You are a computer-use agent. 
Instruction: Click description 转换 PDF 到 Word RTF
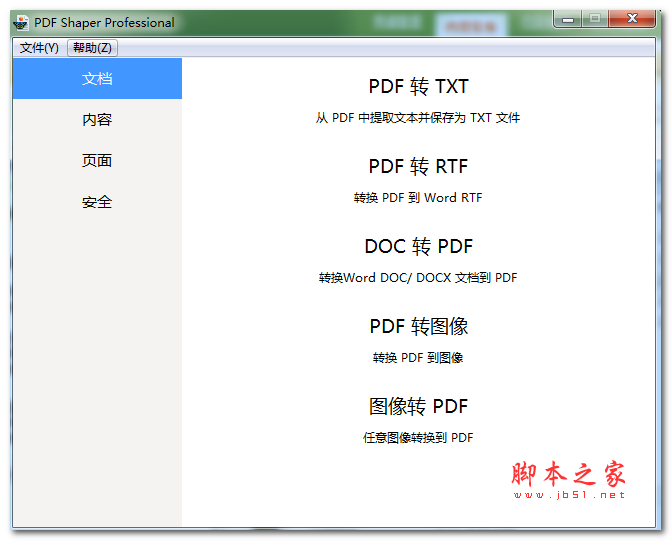click(418, 198)
